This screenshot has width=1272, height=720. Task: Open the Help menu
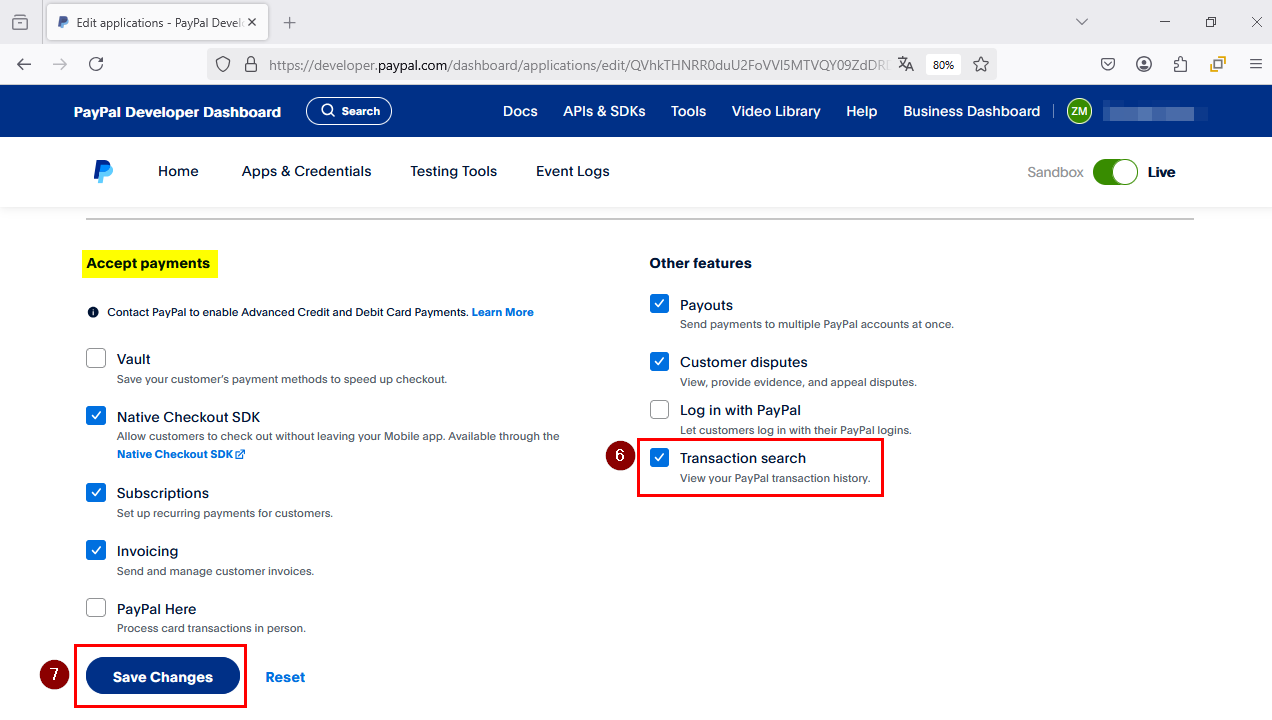(861, 111)
